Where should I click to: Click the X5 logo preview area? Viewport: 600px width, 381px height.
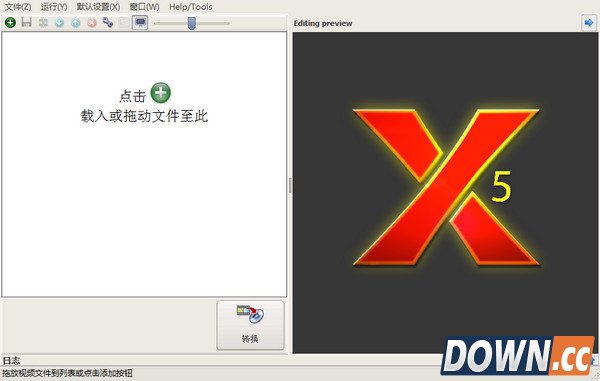pos(445,192)
